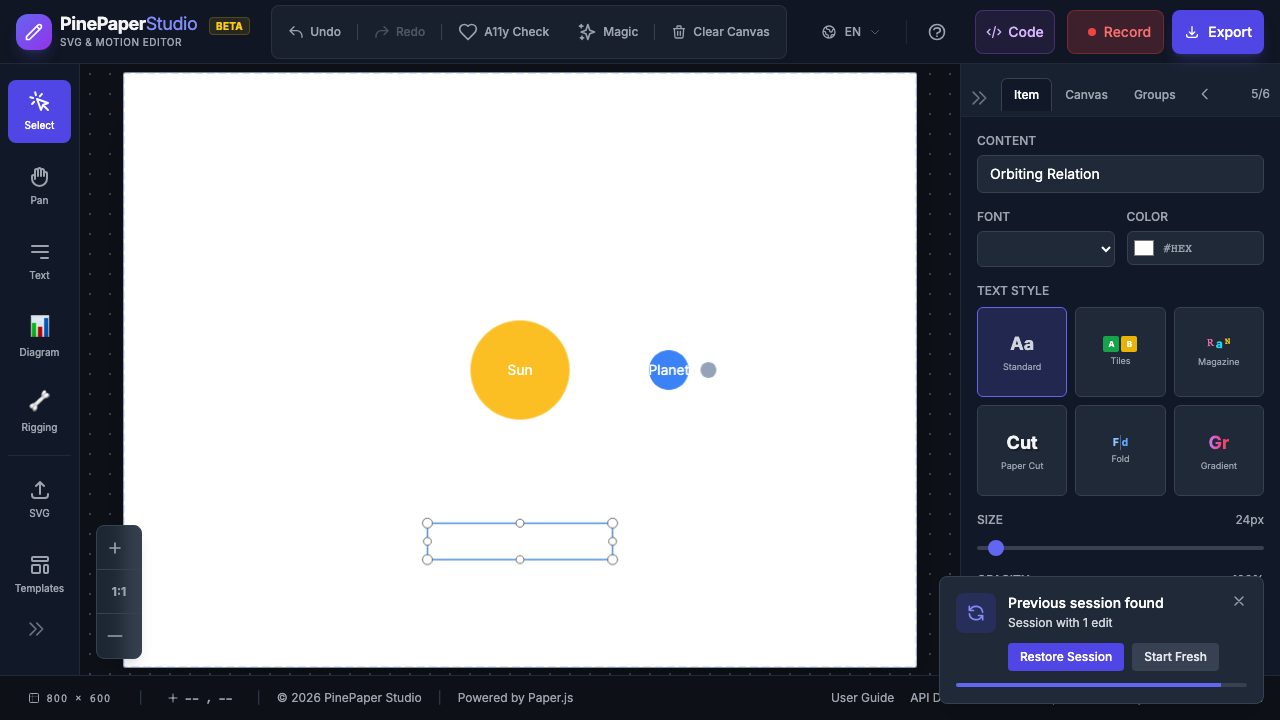
Task: Restore the previous session
Action: click(1065, 656)
